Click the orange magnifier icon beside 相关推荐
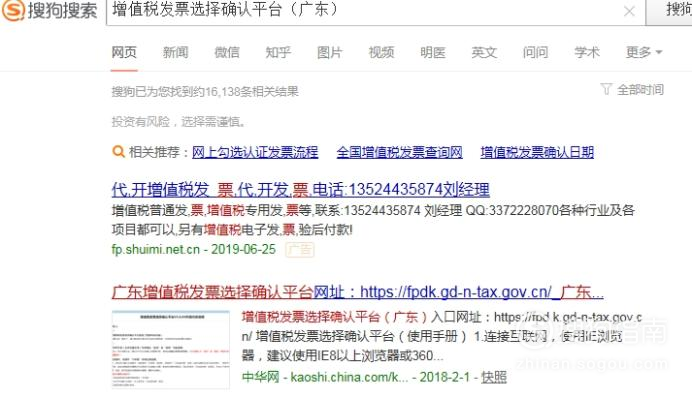Viewport: 692px width, 398px height. (118, 152)
